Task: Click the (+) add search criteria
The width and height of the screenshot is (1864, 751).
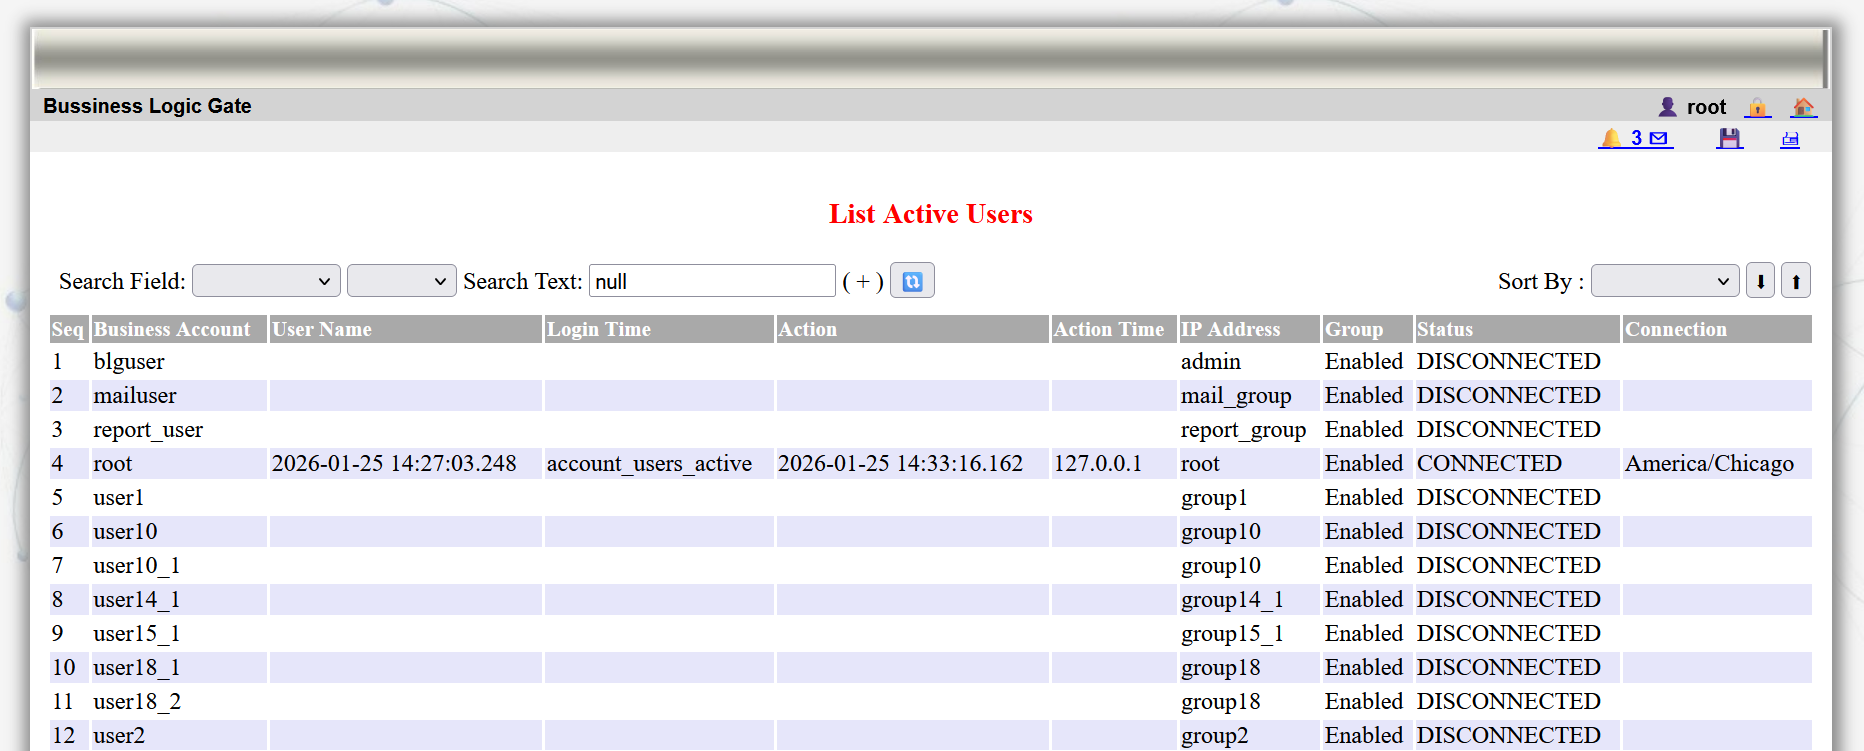Action: [x=862, y=281]
